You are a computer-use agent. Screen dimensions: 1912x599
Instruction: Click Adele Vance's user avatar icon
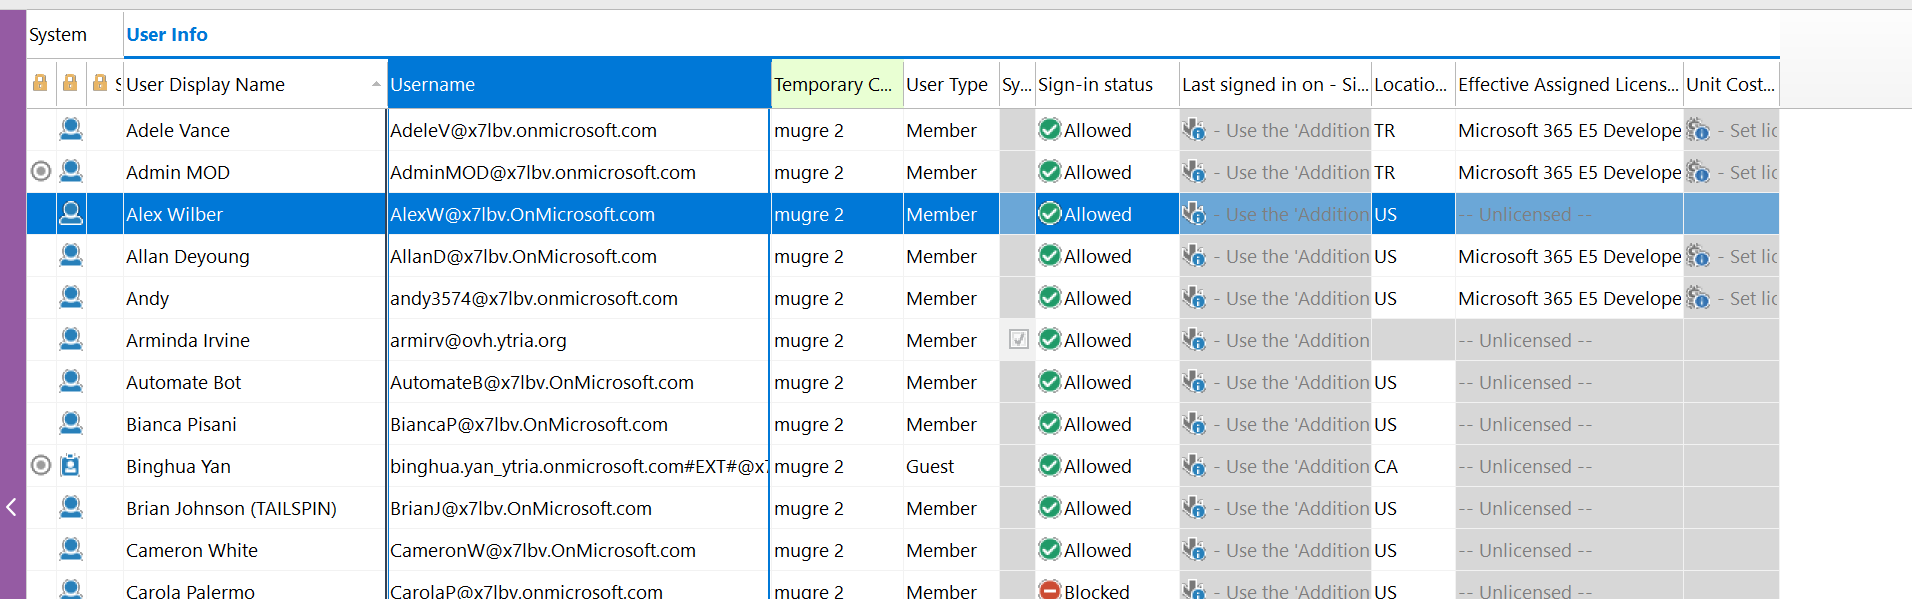71,129
